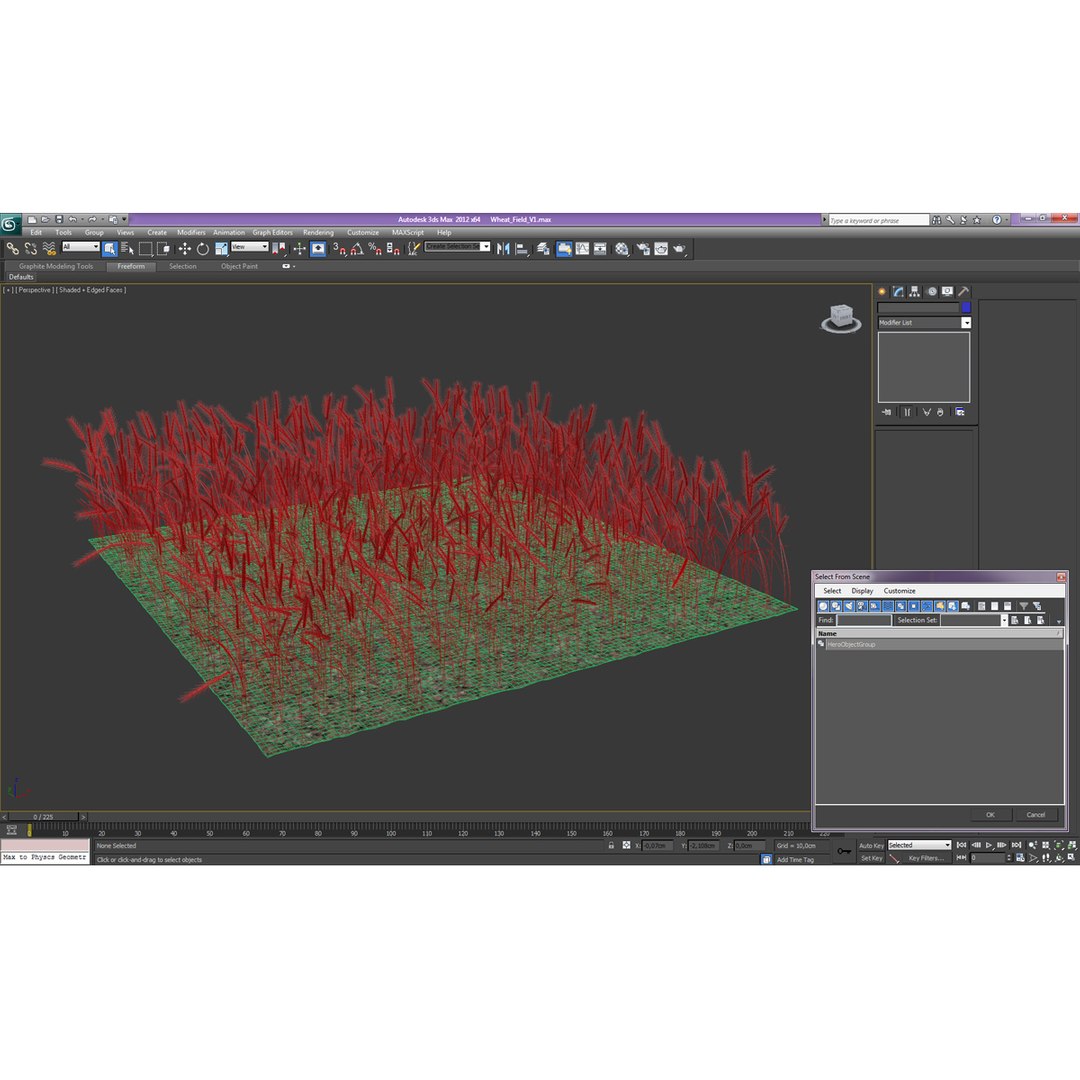This screenshot has width=1080, height=1080.
Task: Click the time slider showing 0 / 225
Action: coord(43,817)
